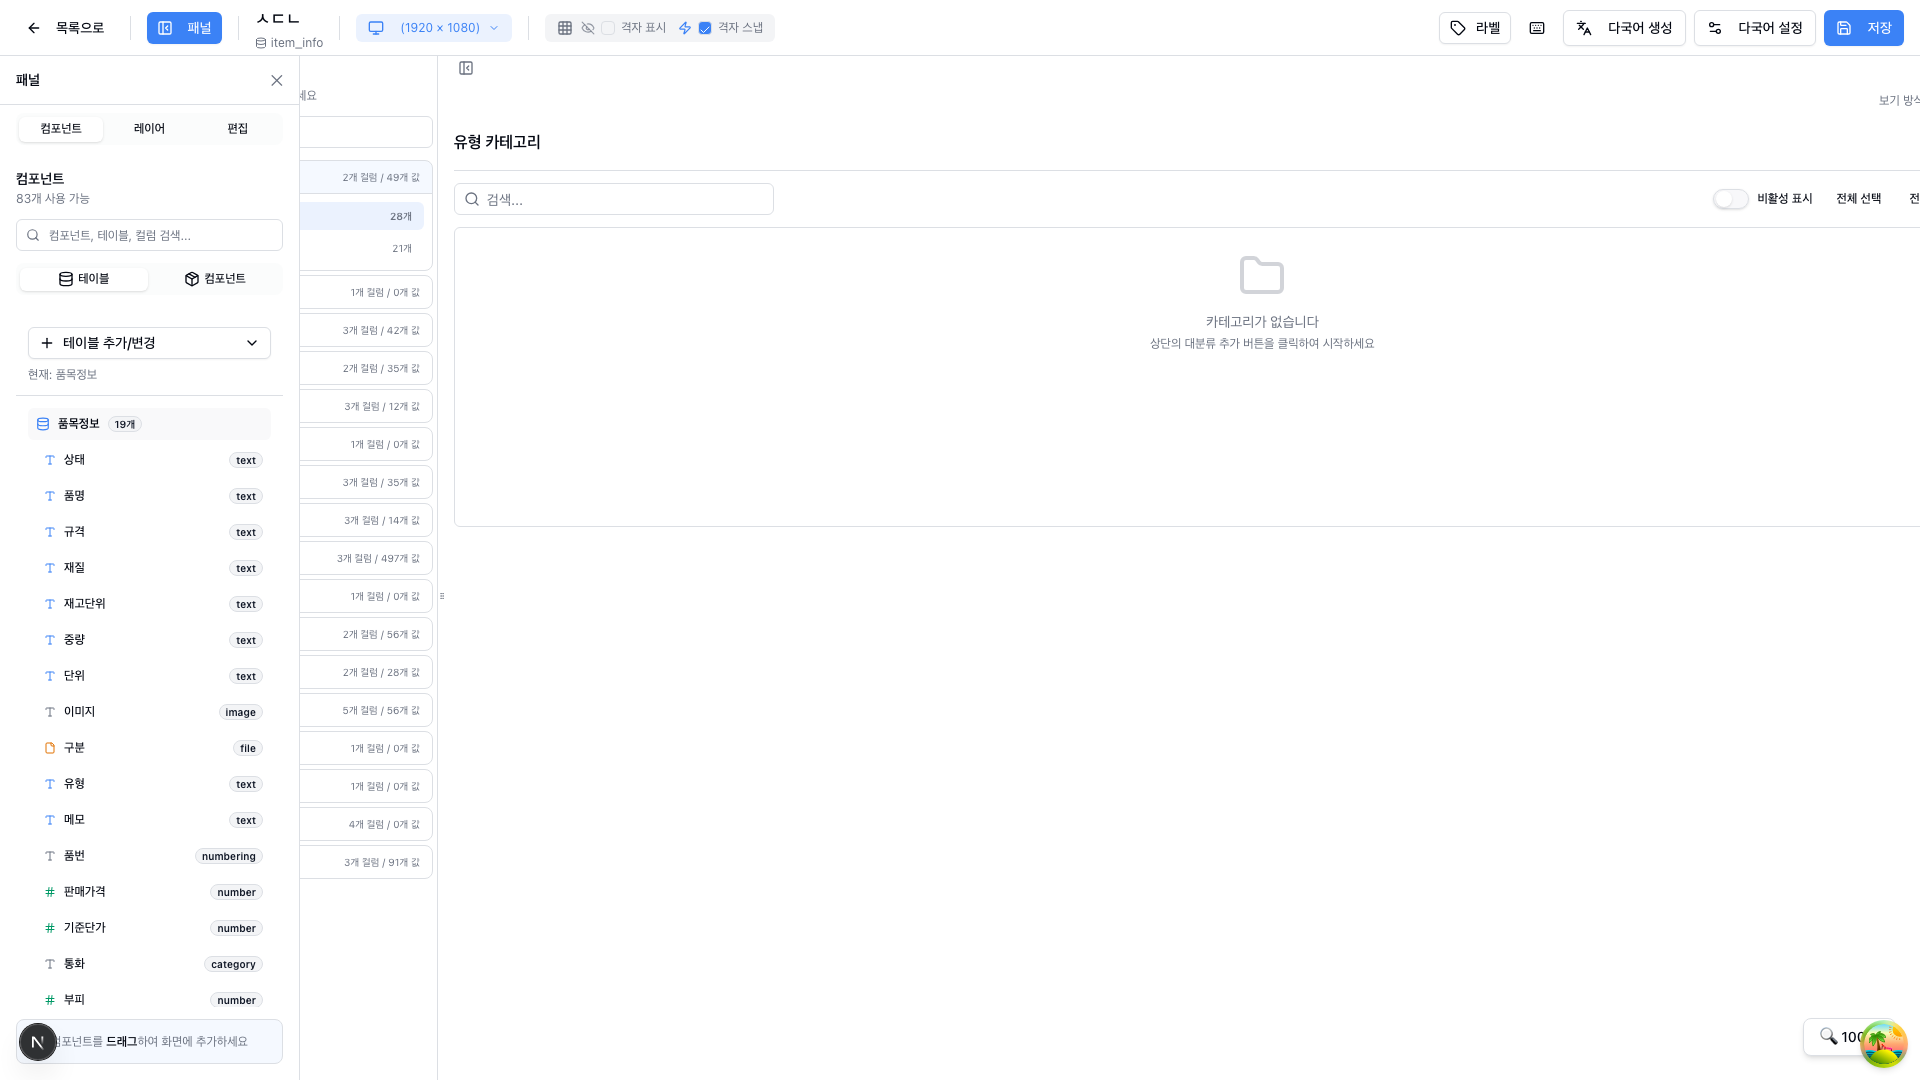The height and width of the screenshot is (1080, 1920).
Task: Click the zoom magnifier icon at bottom right
Action: pos(1828,1037)
